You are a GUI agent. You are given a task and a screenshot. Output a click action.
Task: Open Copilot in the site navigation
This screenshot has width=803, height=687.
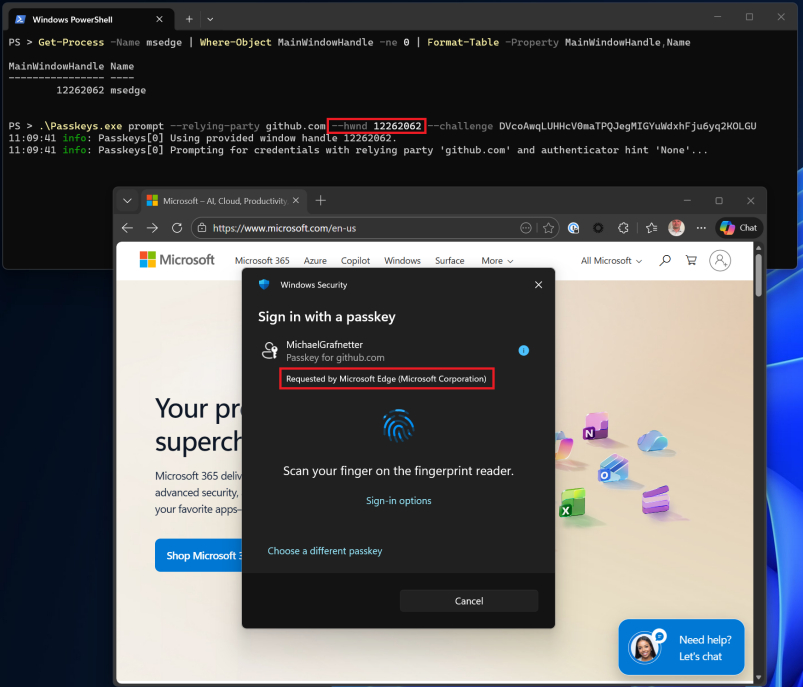click(355, 261)
